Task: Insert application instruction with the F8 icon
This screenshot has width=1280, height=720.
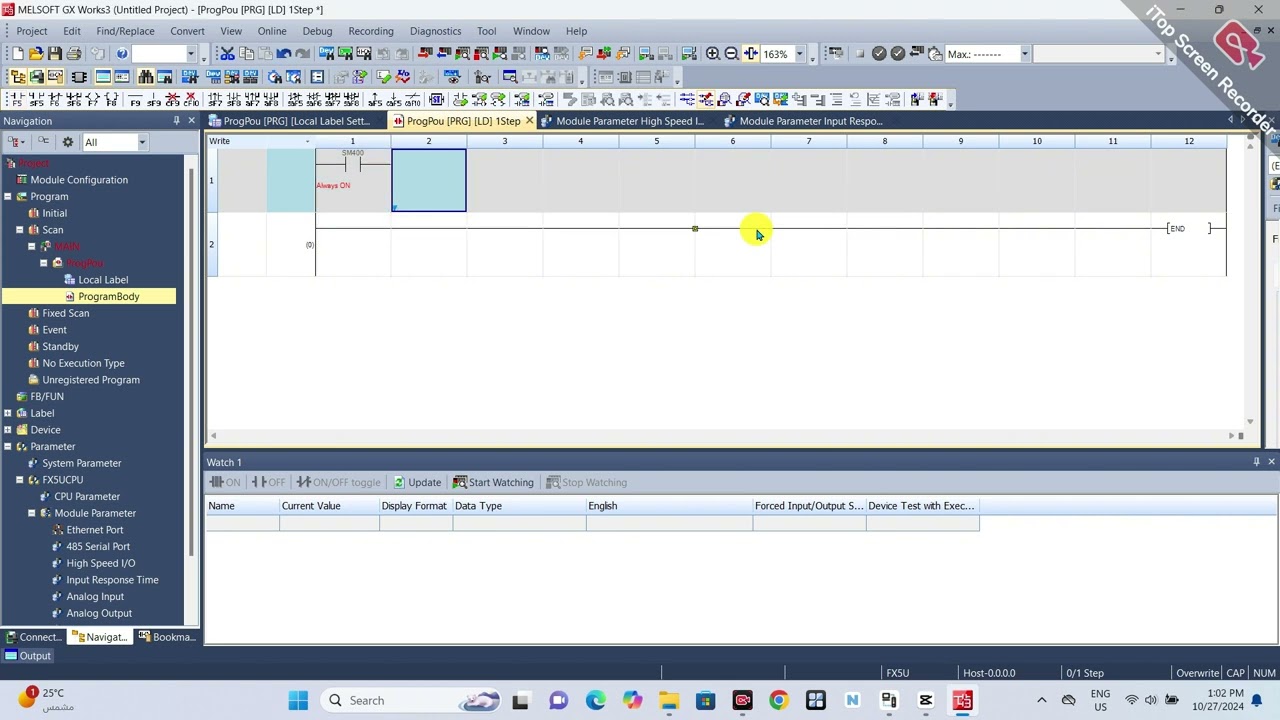Action: [111, 99]
